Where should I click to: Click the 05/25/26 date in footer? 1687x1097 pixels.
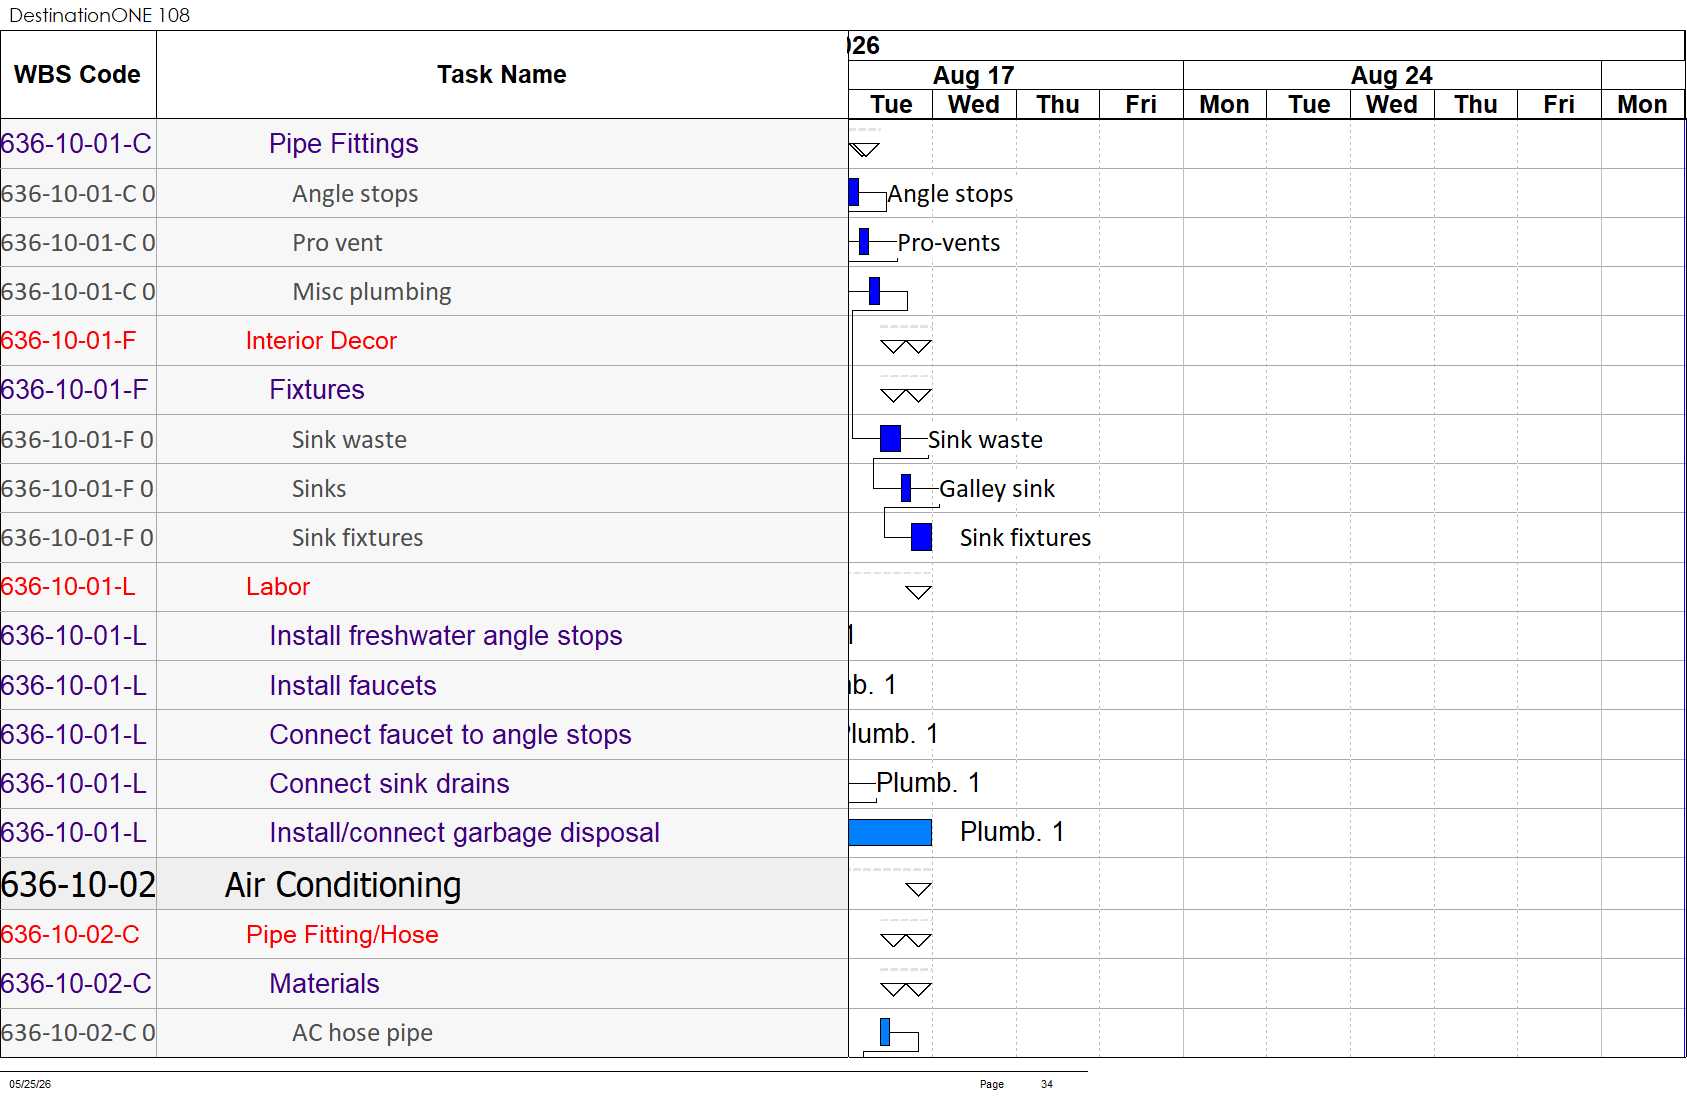pyautogui.click(x=30, y=1084)
